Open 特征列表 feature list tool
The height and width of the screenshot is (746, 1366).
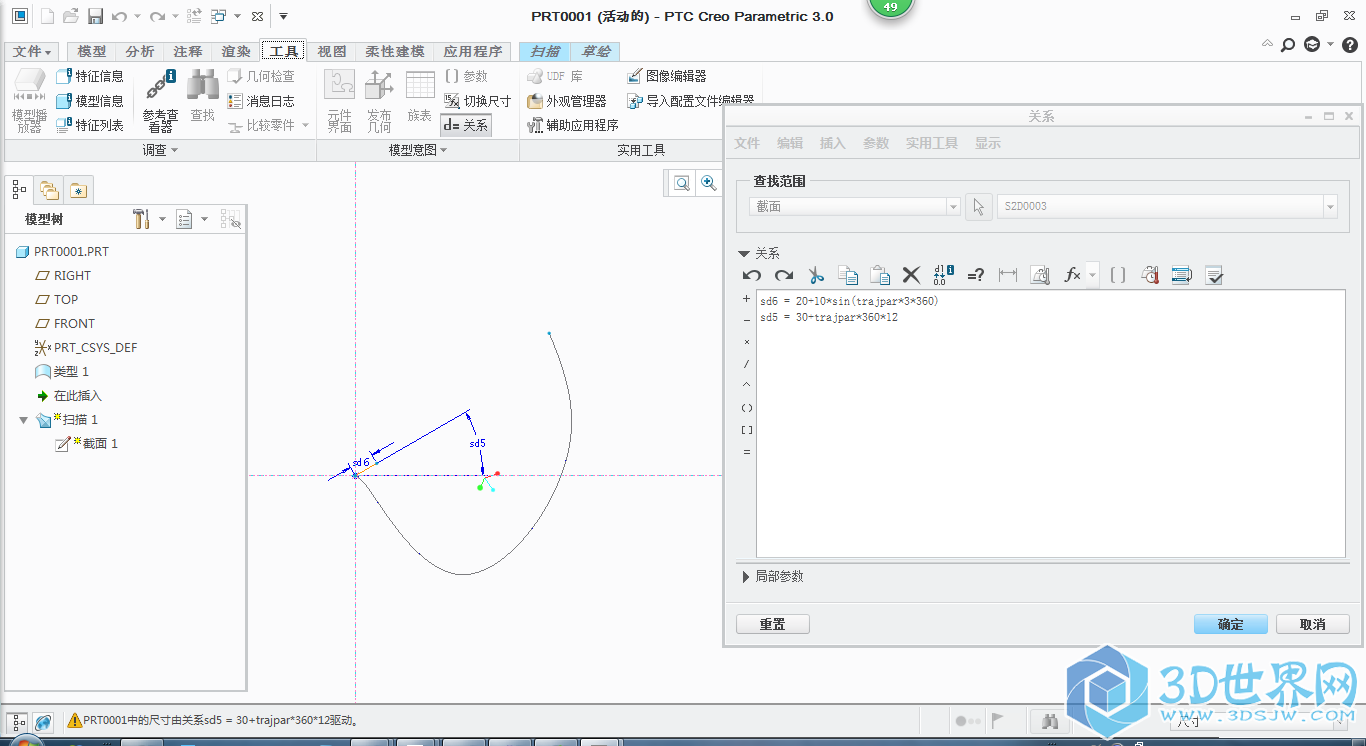tap(90, 125)
